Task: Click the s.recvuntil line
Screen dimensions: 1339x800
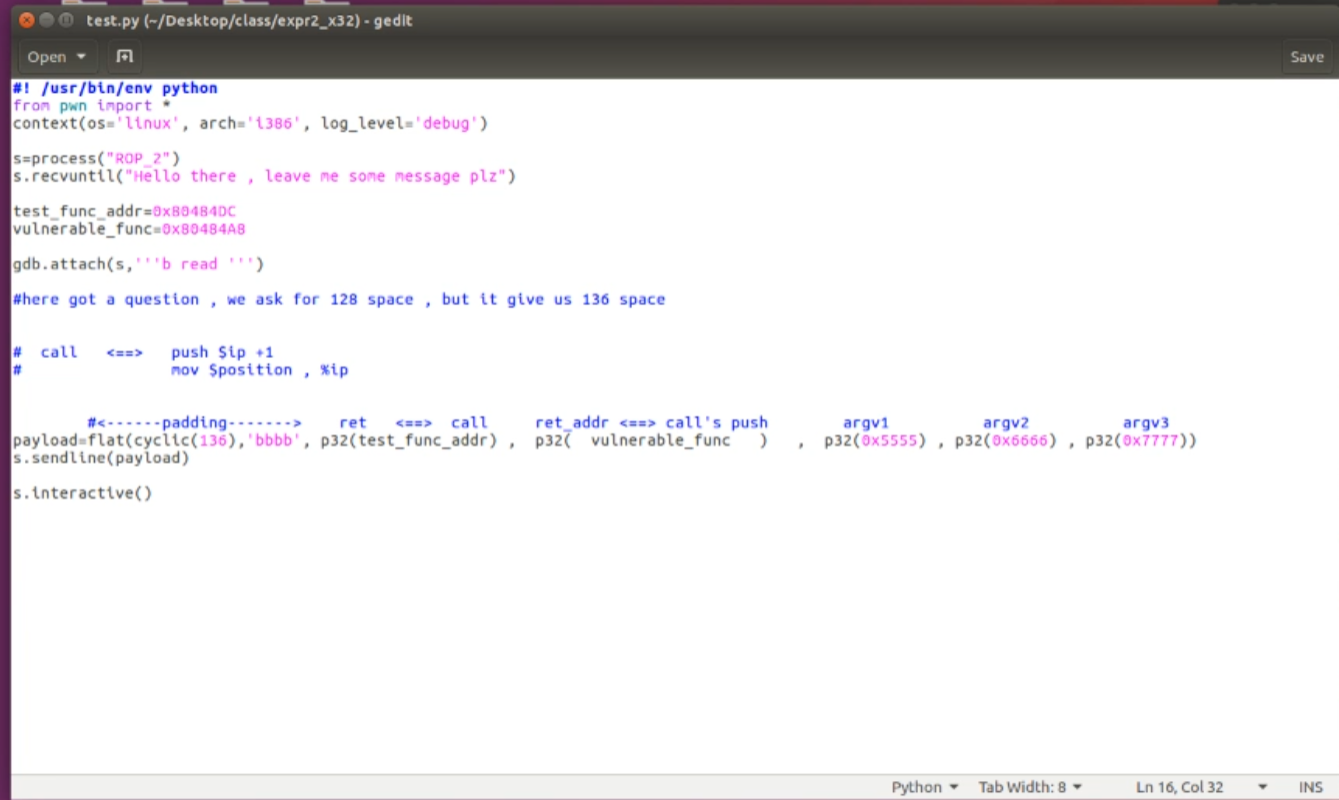Action: pyautogui.click(x=264, y=176)
